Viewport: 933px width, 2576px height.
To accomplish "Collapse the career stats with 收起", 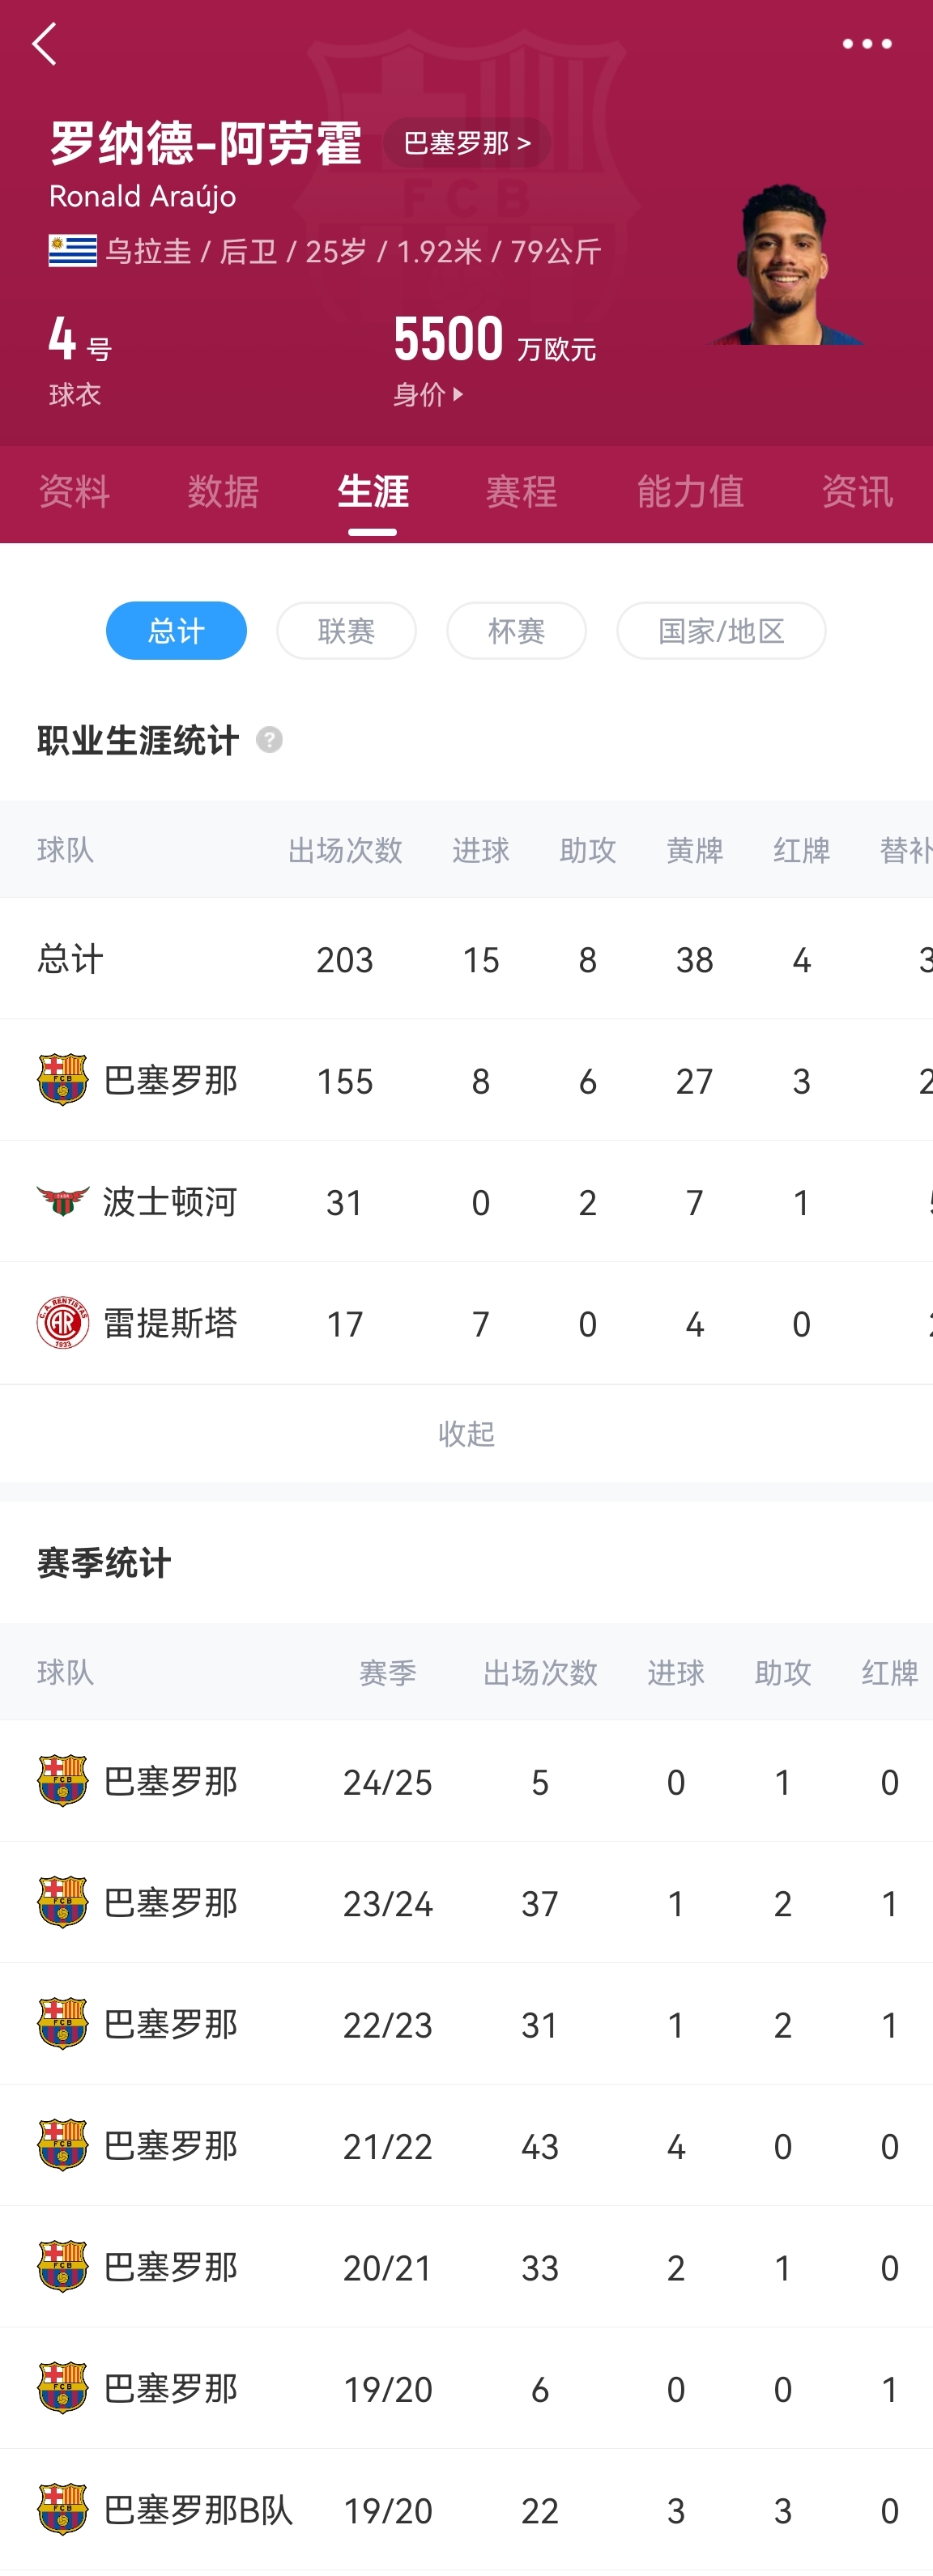I will point(466,1433).
